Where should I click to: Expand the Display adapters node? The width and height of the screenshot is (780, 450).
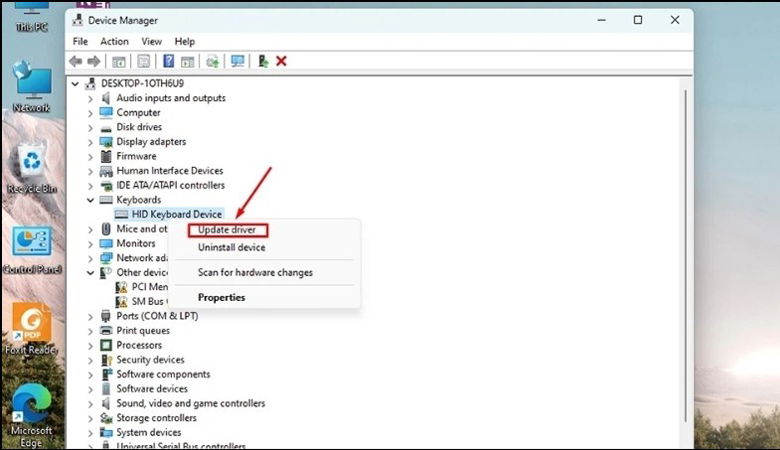point(91,142)
